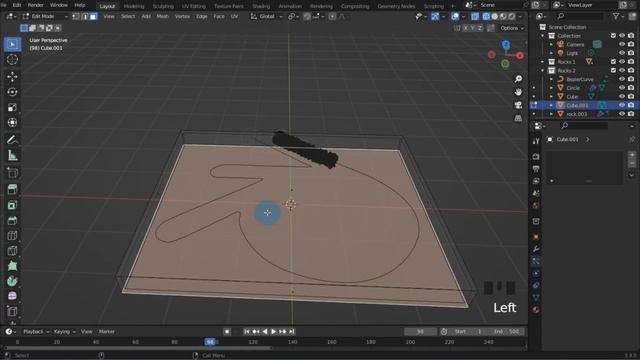Select the Transform tool
The width and height of the screenshot is (640, 360).
coord(12,122)
